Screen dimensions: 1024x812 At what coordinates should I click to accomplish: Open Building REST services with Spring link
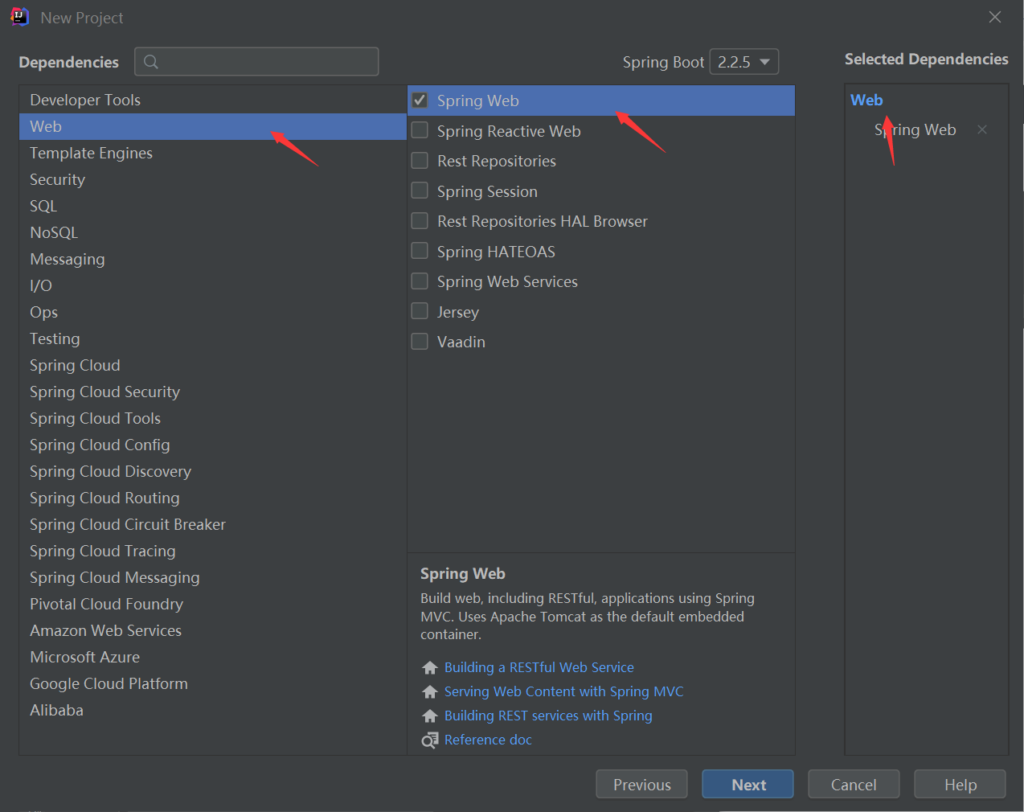tap(548, 716)
